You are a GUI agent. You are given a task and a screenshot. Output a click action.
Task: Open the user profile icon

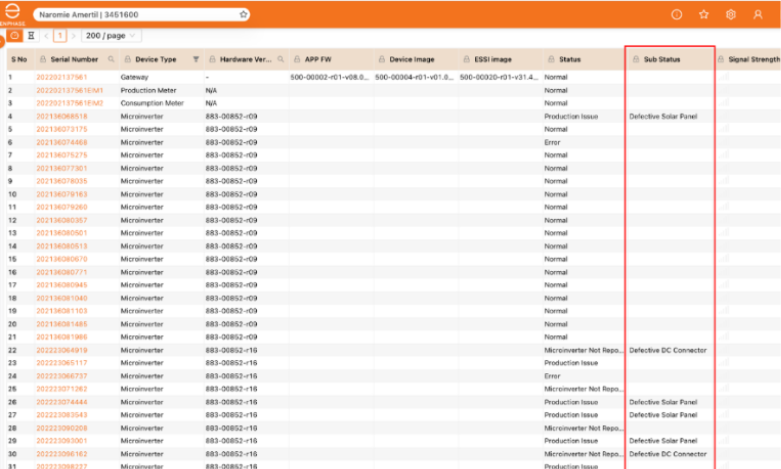click(758, 14)
